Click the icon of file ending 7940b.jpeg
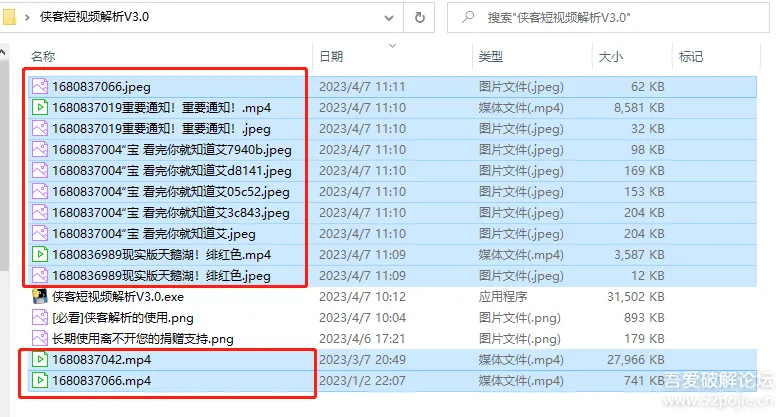 40,149
